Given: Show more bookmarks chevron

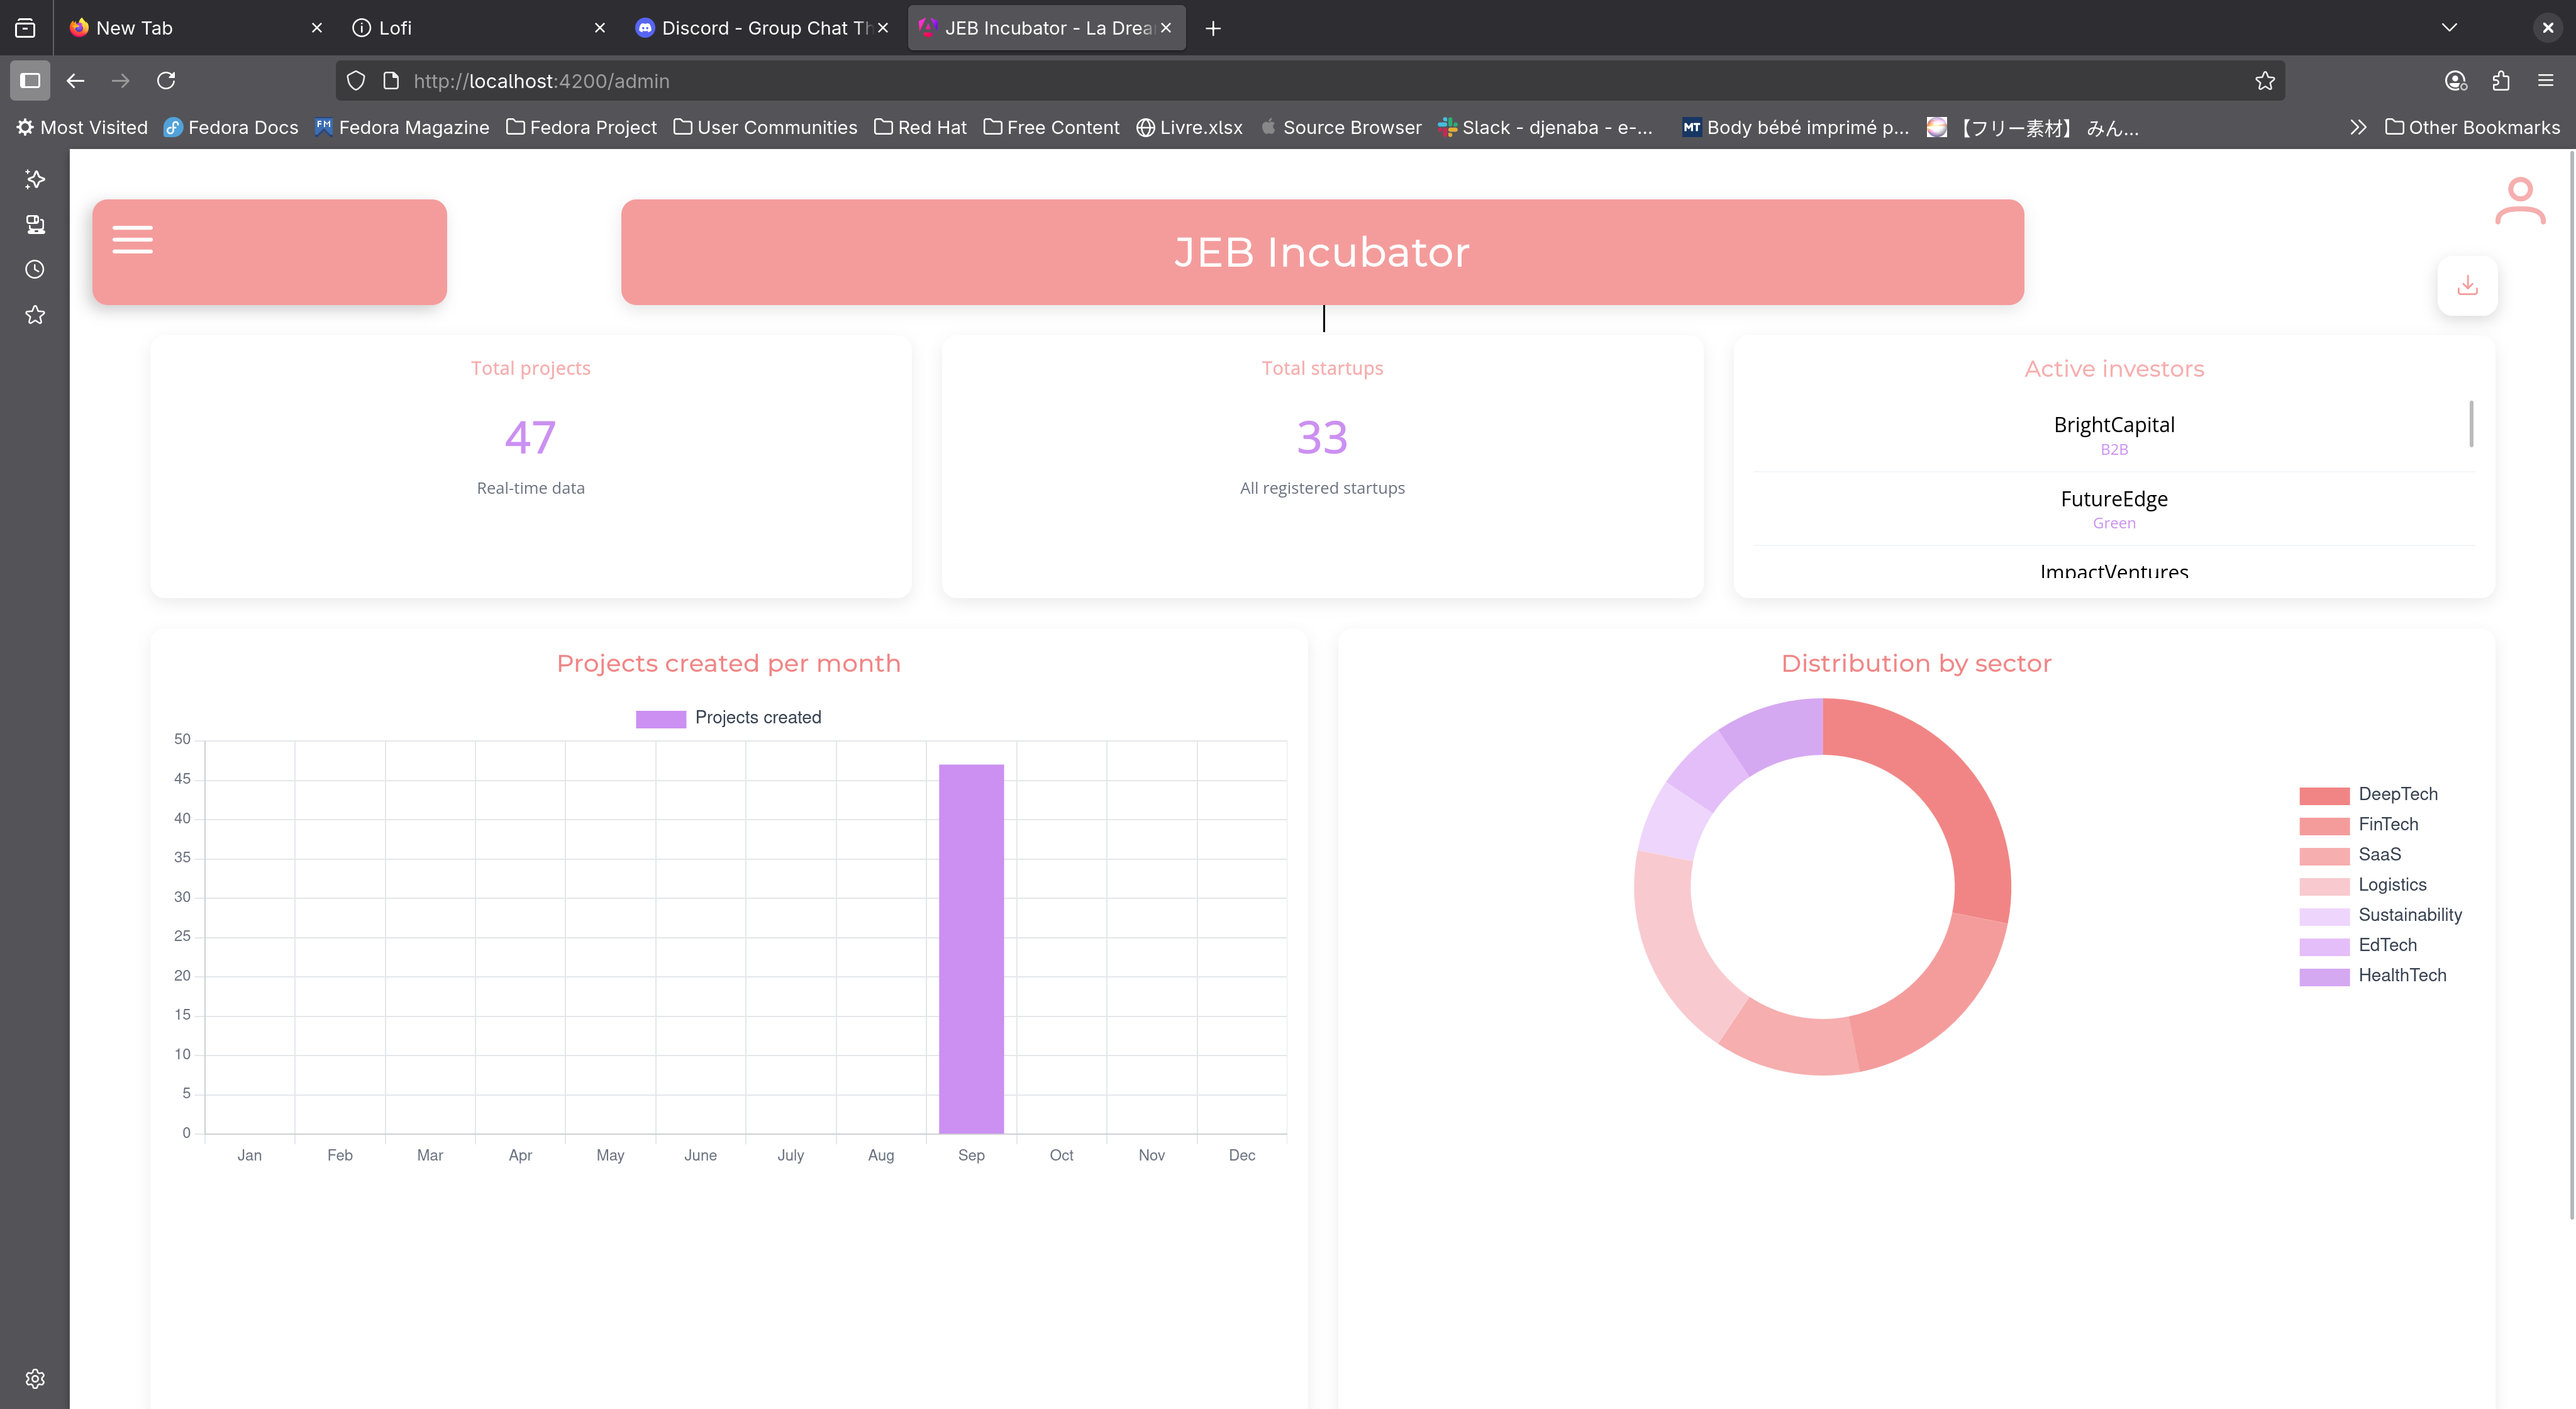Looking at the screenshot, I should (2358, 127).
